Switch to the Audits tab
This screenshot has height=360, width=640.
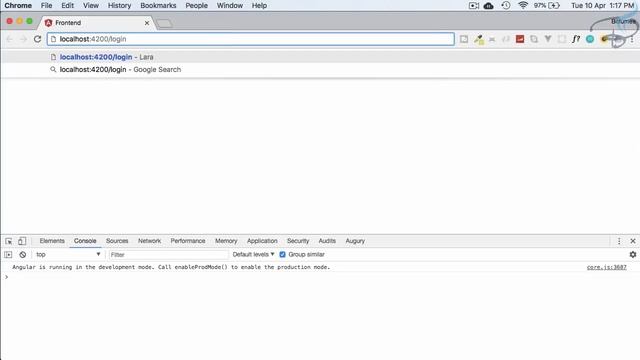coord(327,241)
